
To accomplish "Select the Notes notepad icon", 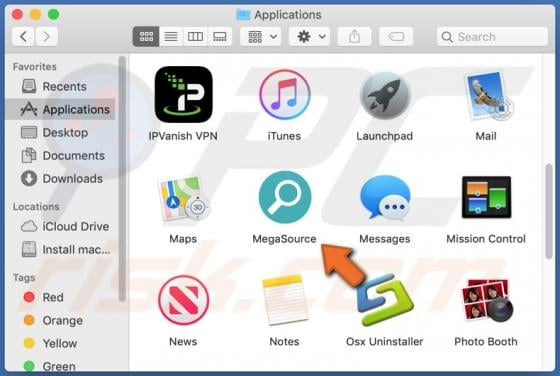I will (285, 300).
